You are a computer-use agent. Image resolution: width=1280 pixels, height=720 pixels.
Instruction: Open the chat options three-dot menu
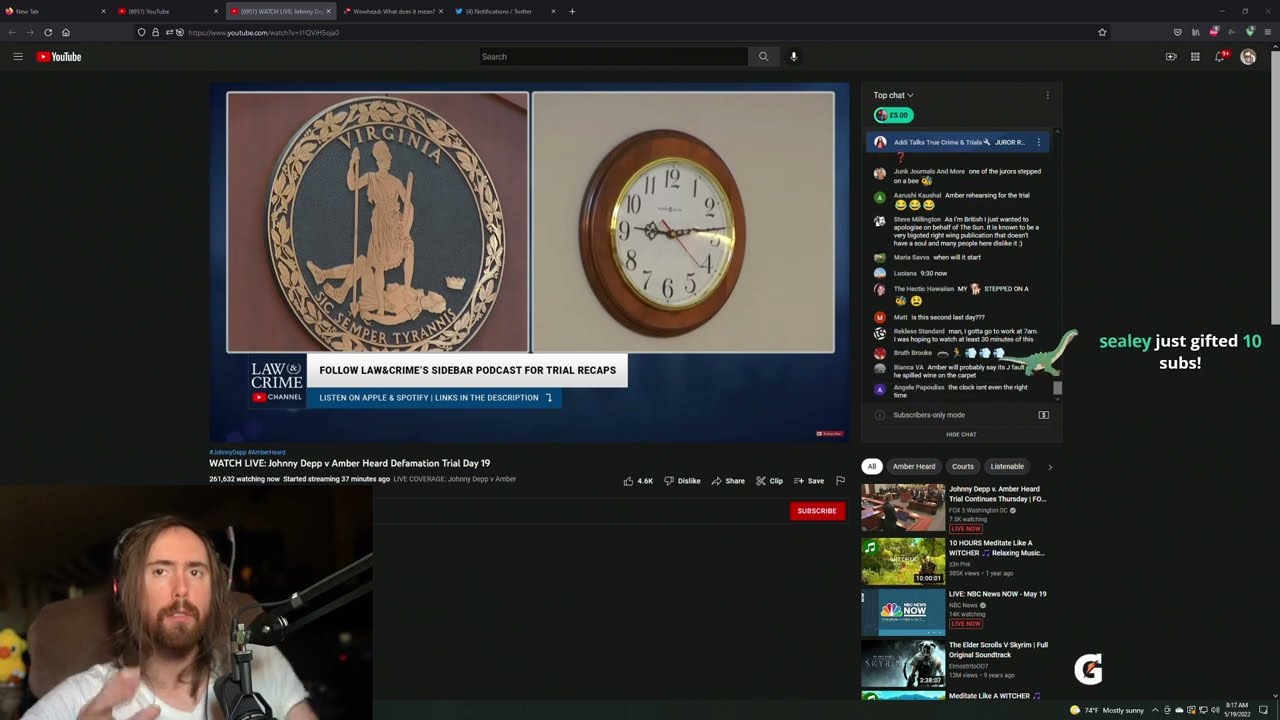click(x=1047, y=96)
